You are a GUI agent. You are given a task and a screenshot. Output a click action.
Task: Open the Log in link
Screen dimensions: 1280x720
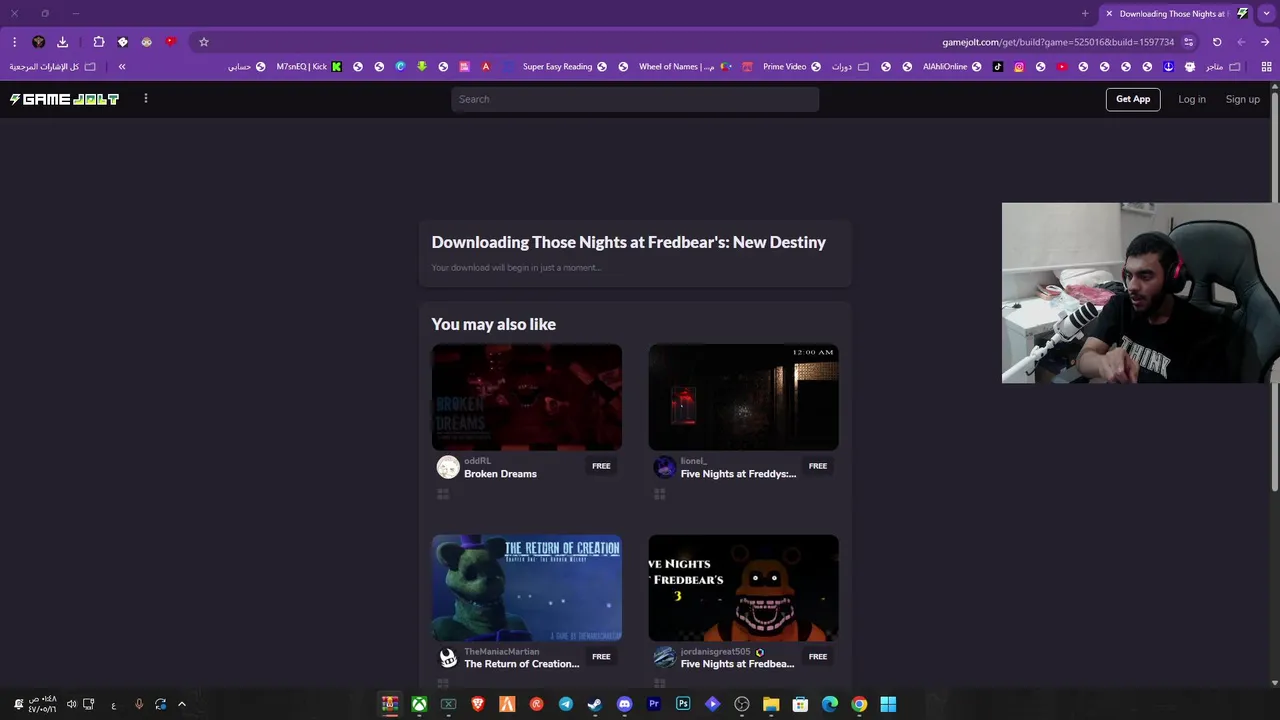1192,99
